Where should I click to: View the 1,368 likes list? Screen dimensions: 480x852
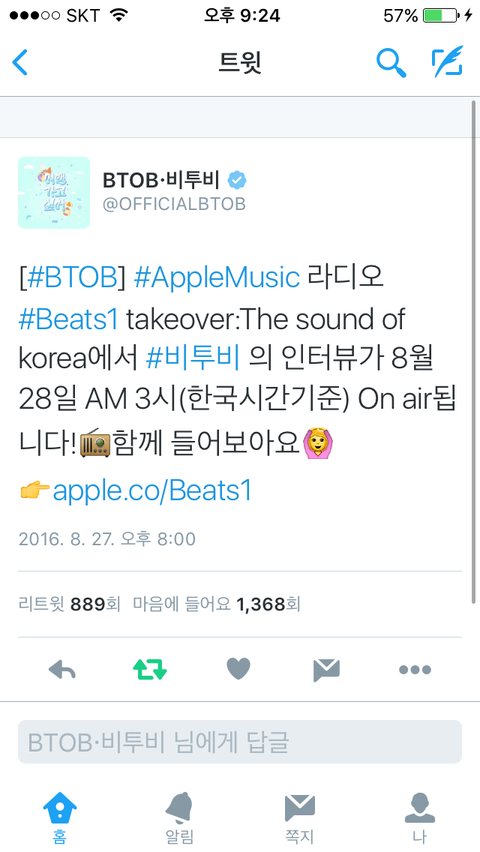pyautogui.click(x=216, y=604)
